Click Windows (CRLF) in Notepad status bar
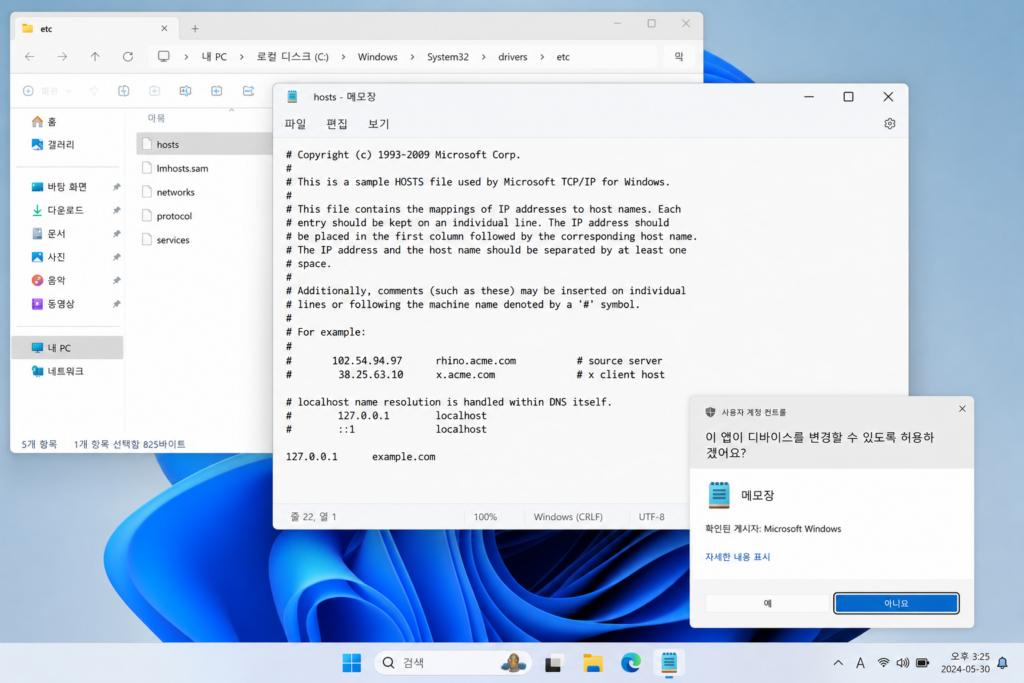 (x=568, y=516)
